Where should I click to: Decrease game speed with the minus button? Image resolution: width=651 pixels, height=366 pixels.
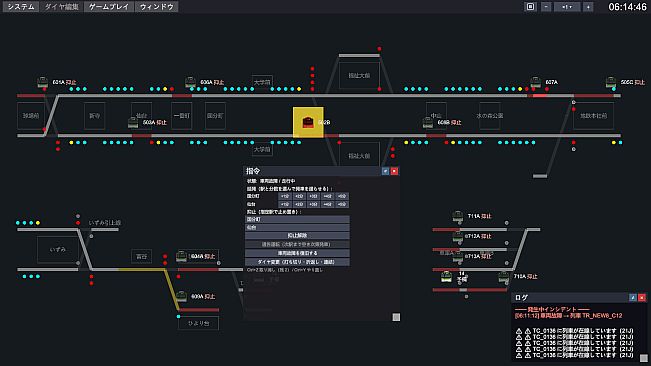(546, 7)
